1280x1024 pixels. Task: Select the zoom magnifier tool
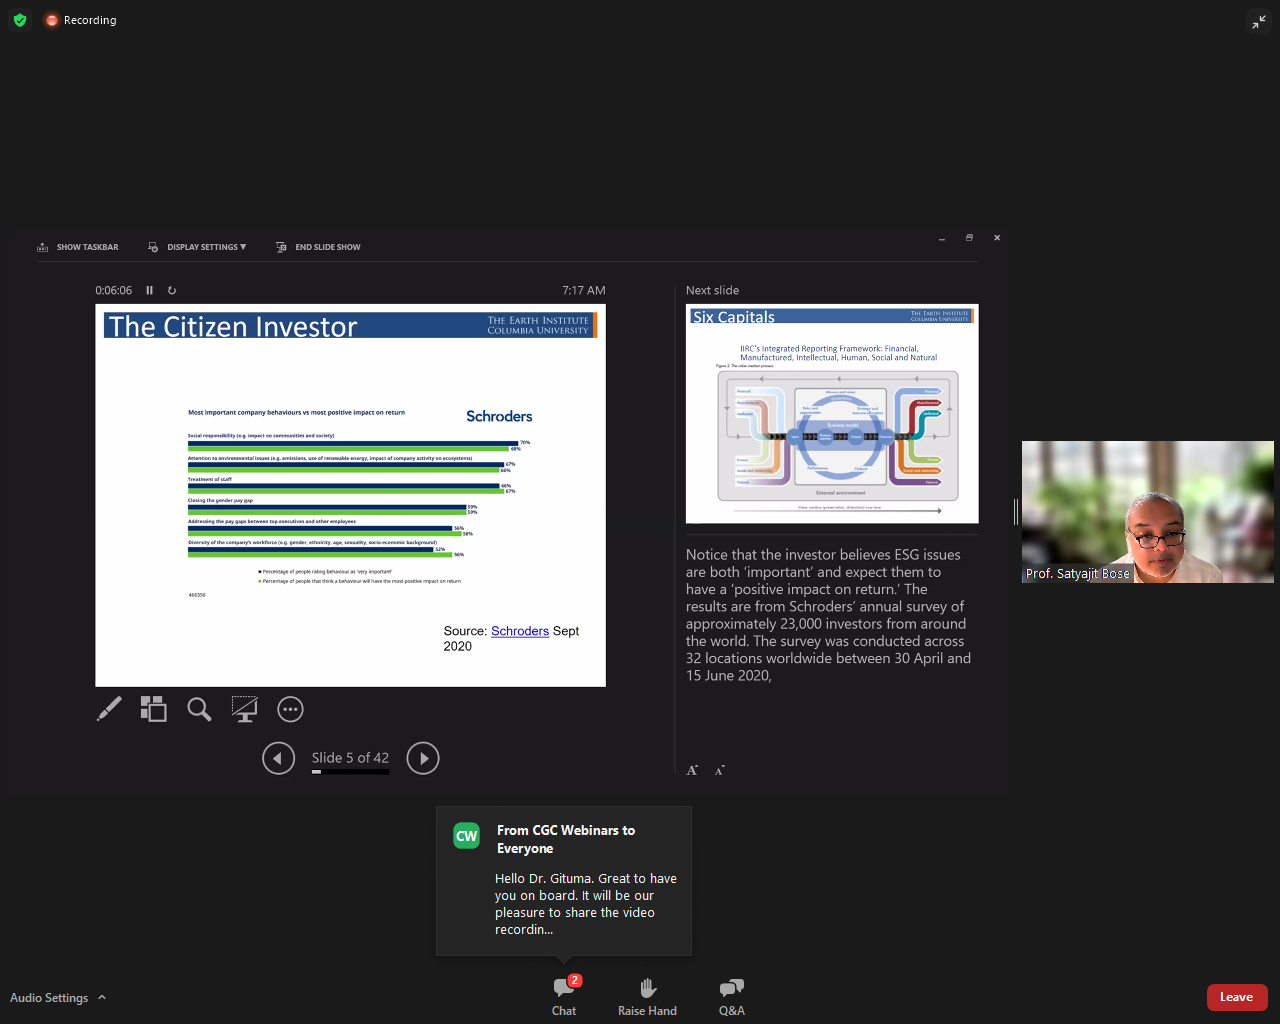pos(199,709)
